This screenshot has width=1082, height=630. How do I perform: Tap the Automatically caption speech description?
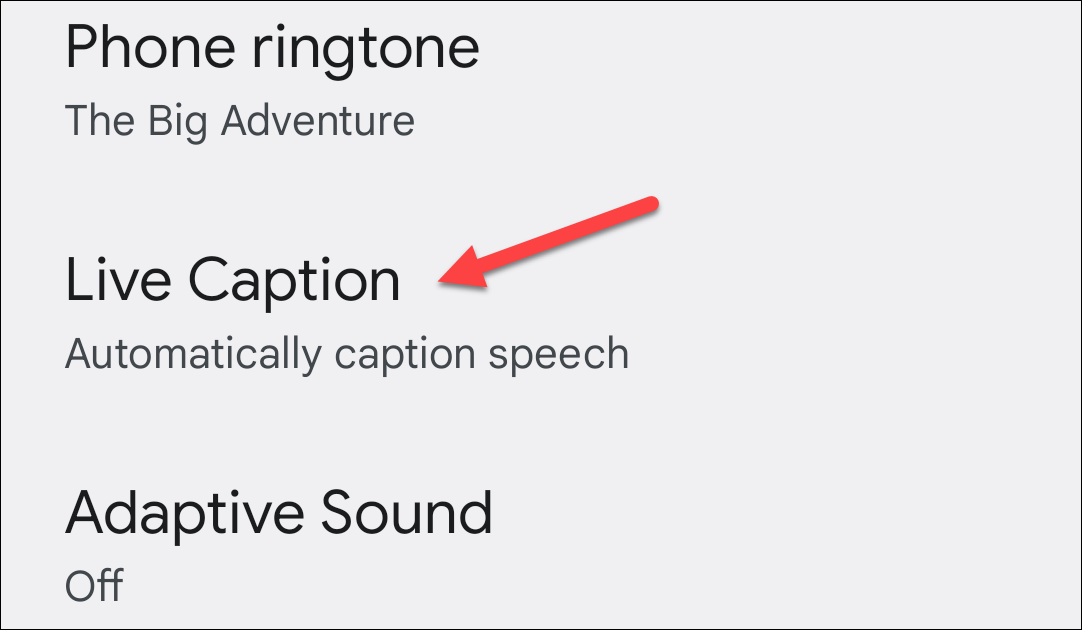coord(346,354)
